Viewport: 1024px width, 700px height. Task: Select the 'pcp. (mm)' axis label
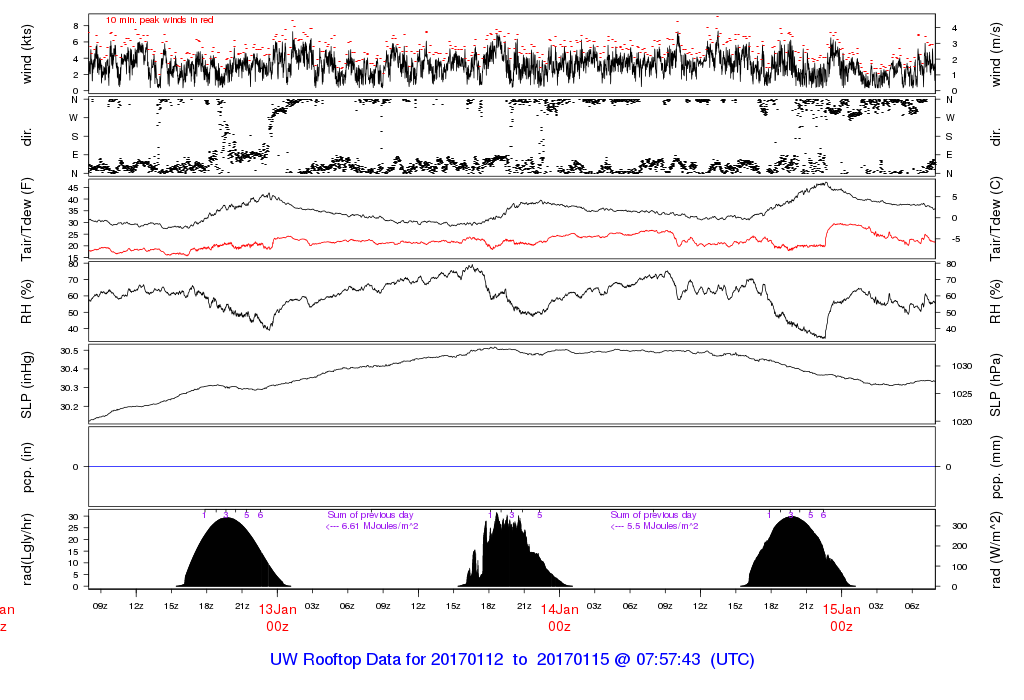[x=996, y=466]
